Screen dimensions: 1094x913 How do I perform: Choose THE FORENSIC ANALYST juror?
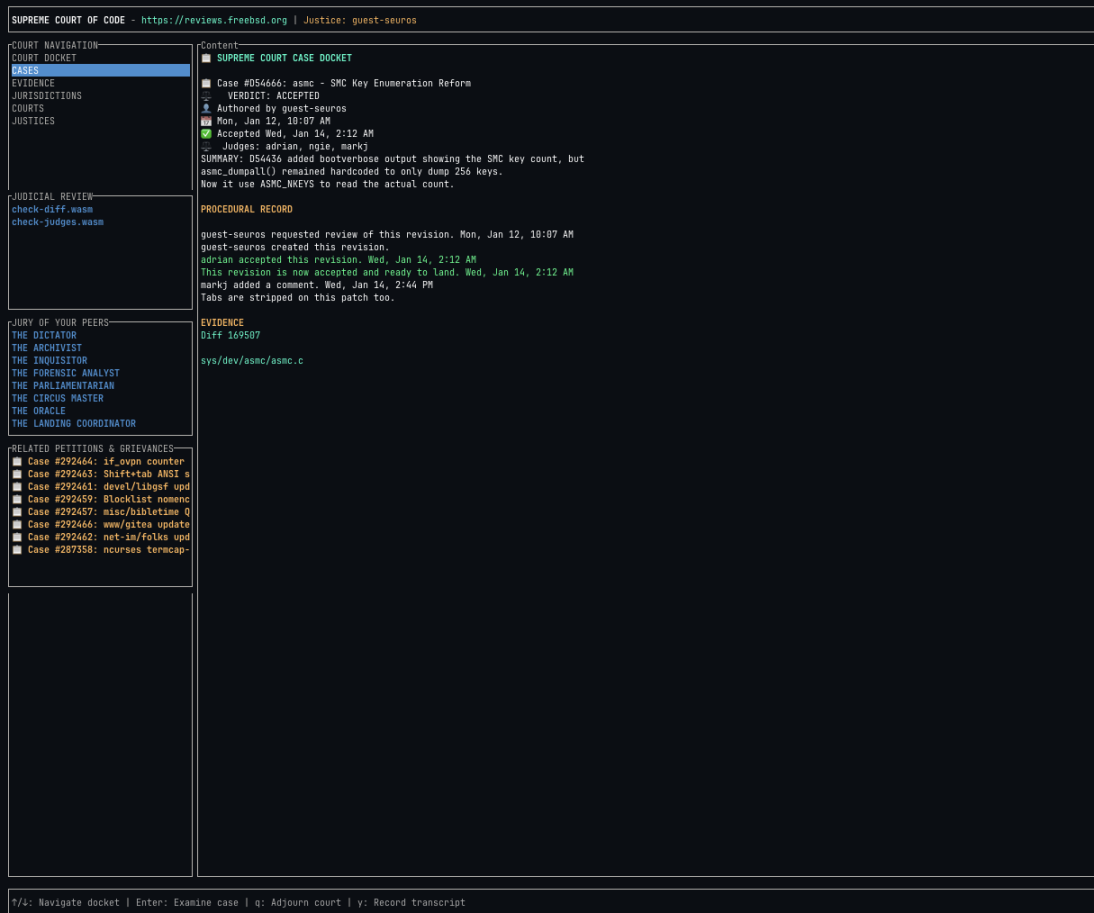pos(65,373)
